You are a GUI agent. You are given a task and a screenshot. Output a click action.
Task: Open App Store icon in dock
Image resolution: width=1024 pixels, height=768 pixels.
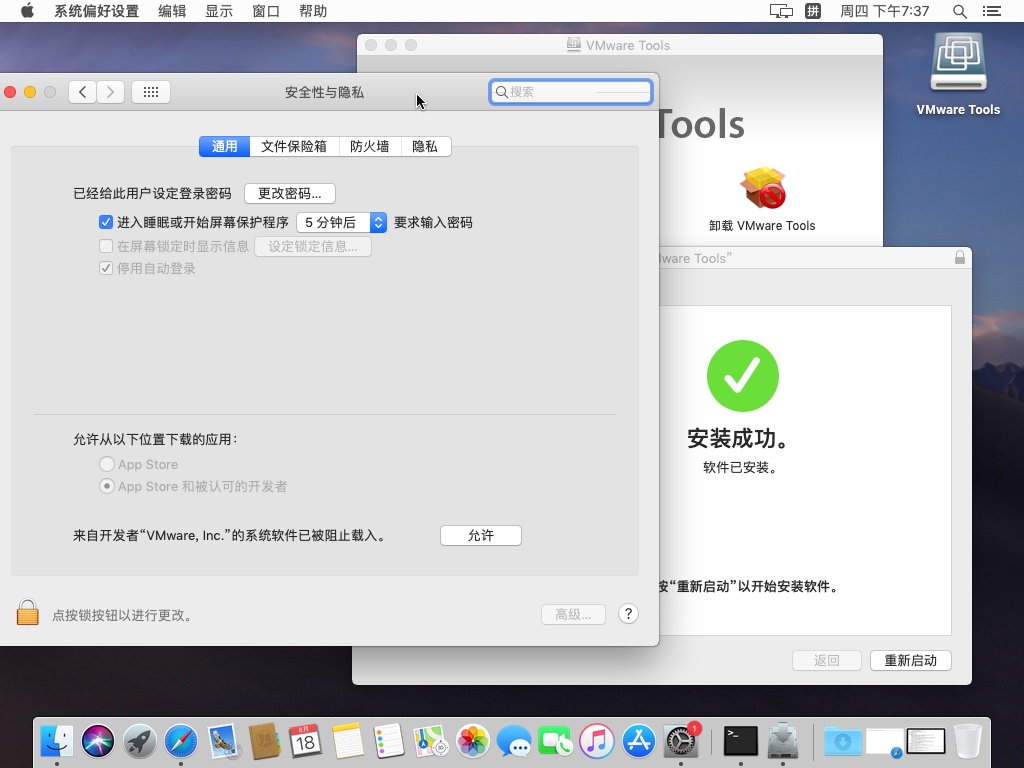[639, 741]
